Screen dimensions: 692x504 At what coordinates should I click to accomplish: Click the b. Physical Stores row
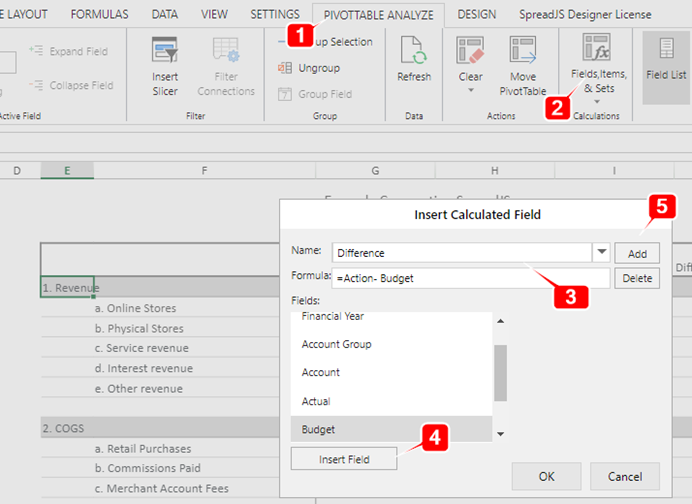(x=160, y=328)
